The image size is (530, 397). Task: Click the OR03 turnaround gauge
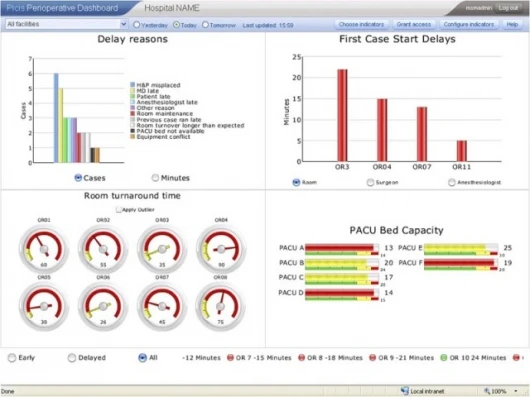[x=162, y=249]
